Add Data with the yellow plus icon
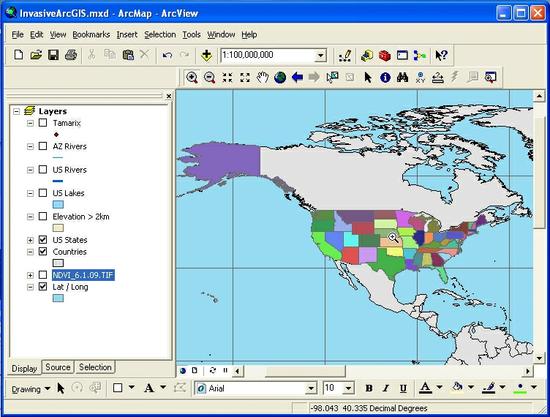This screenshot has height=417, width=550. 206,55
